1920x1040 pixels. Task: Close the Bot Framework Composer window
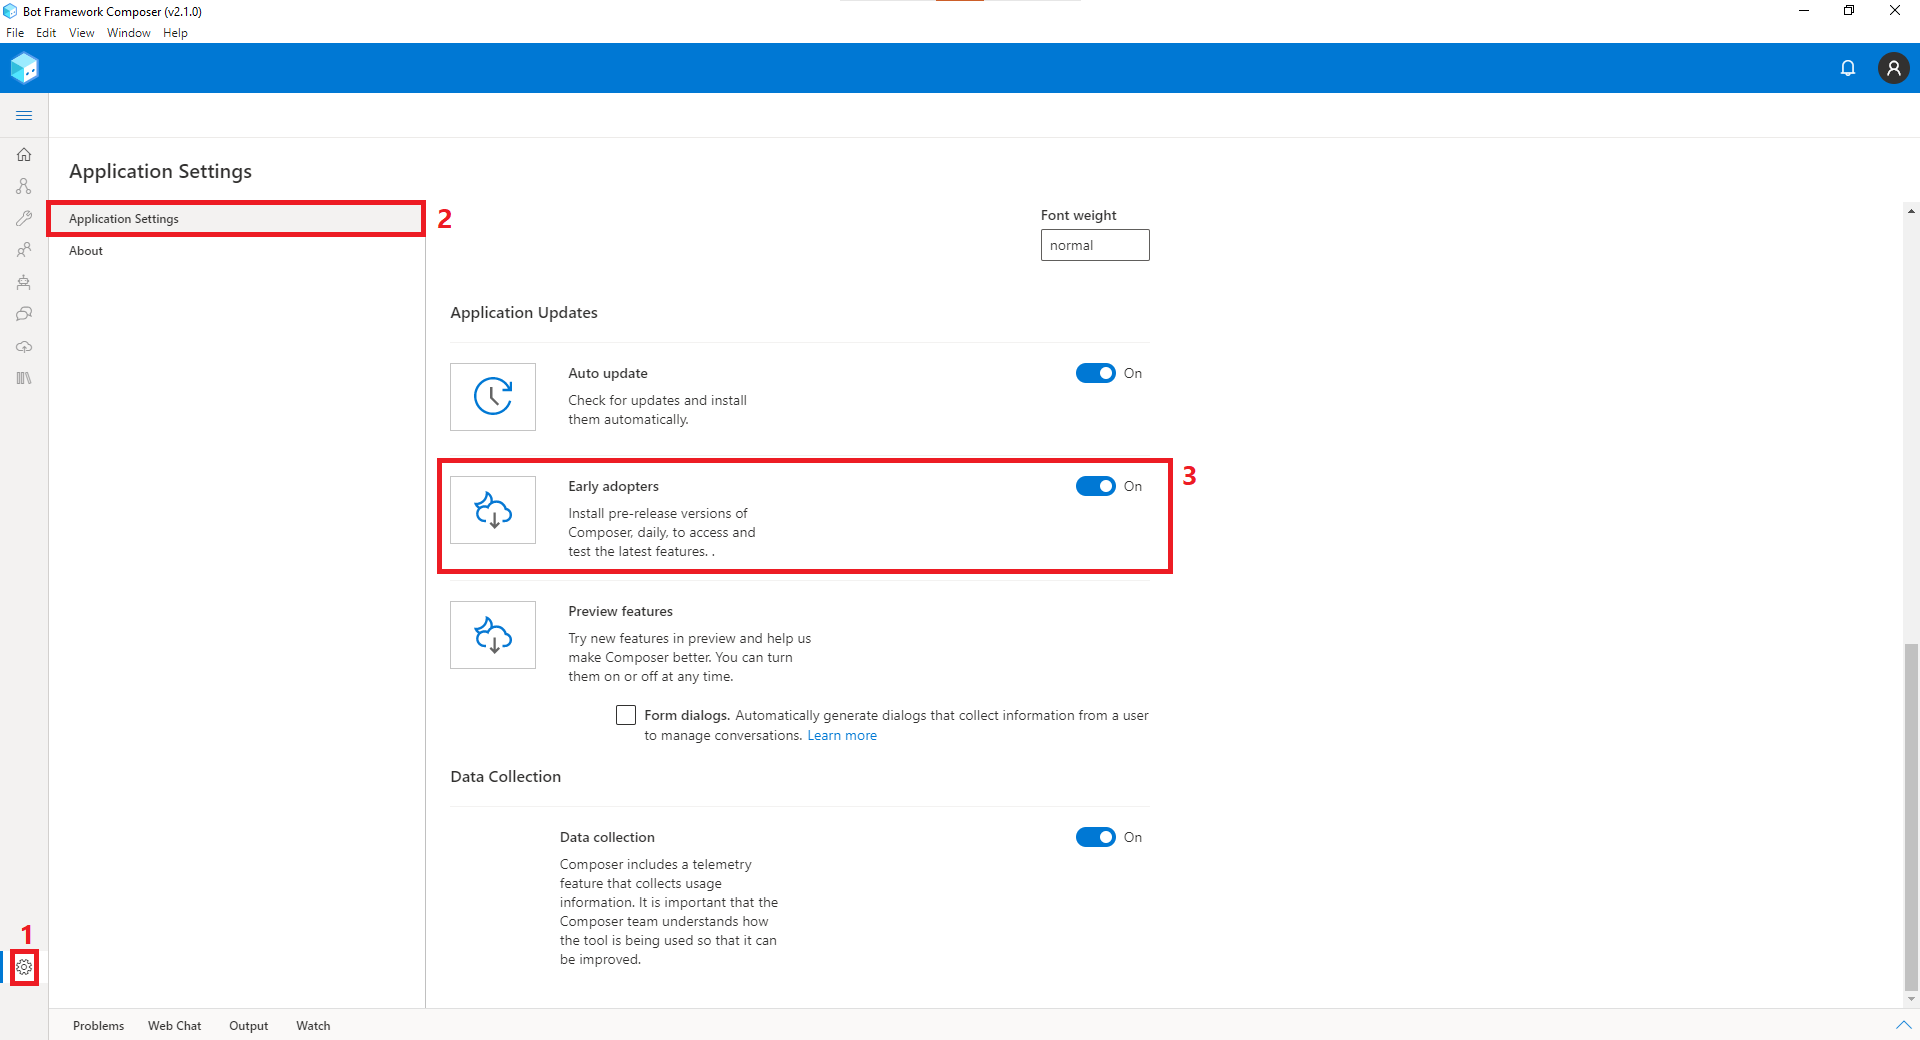click(x=1895, y=11)
